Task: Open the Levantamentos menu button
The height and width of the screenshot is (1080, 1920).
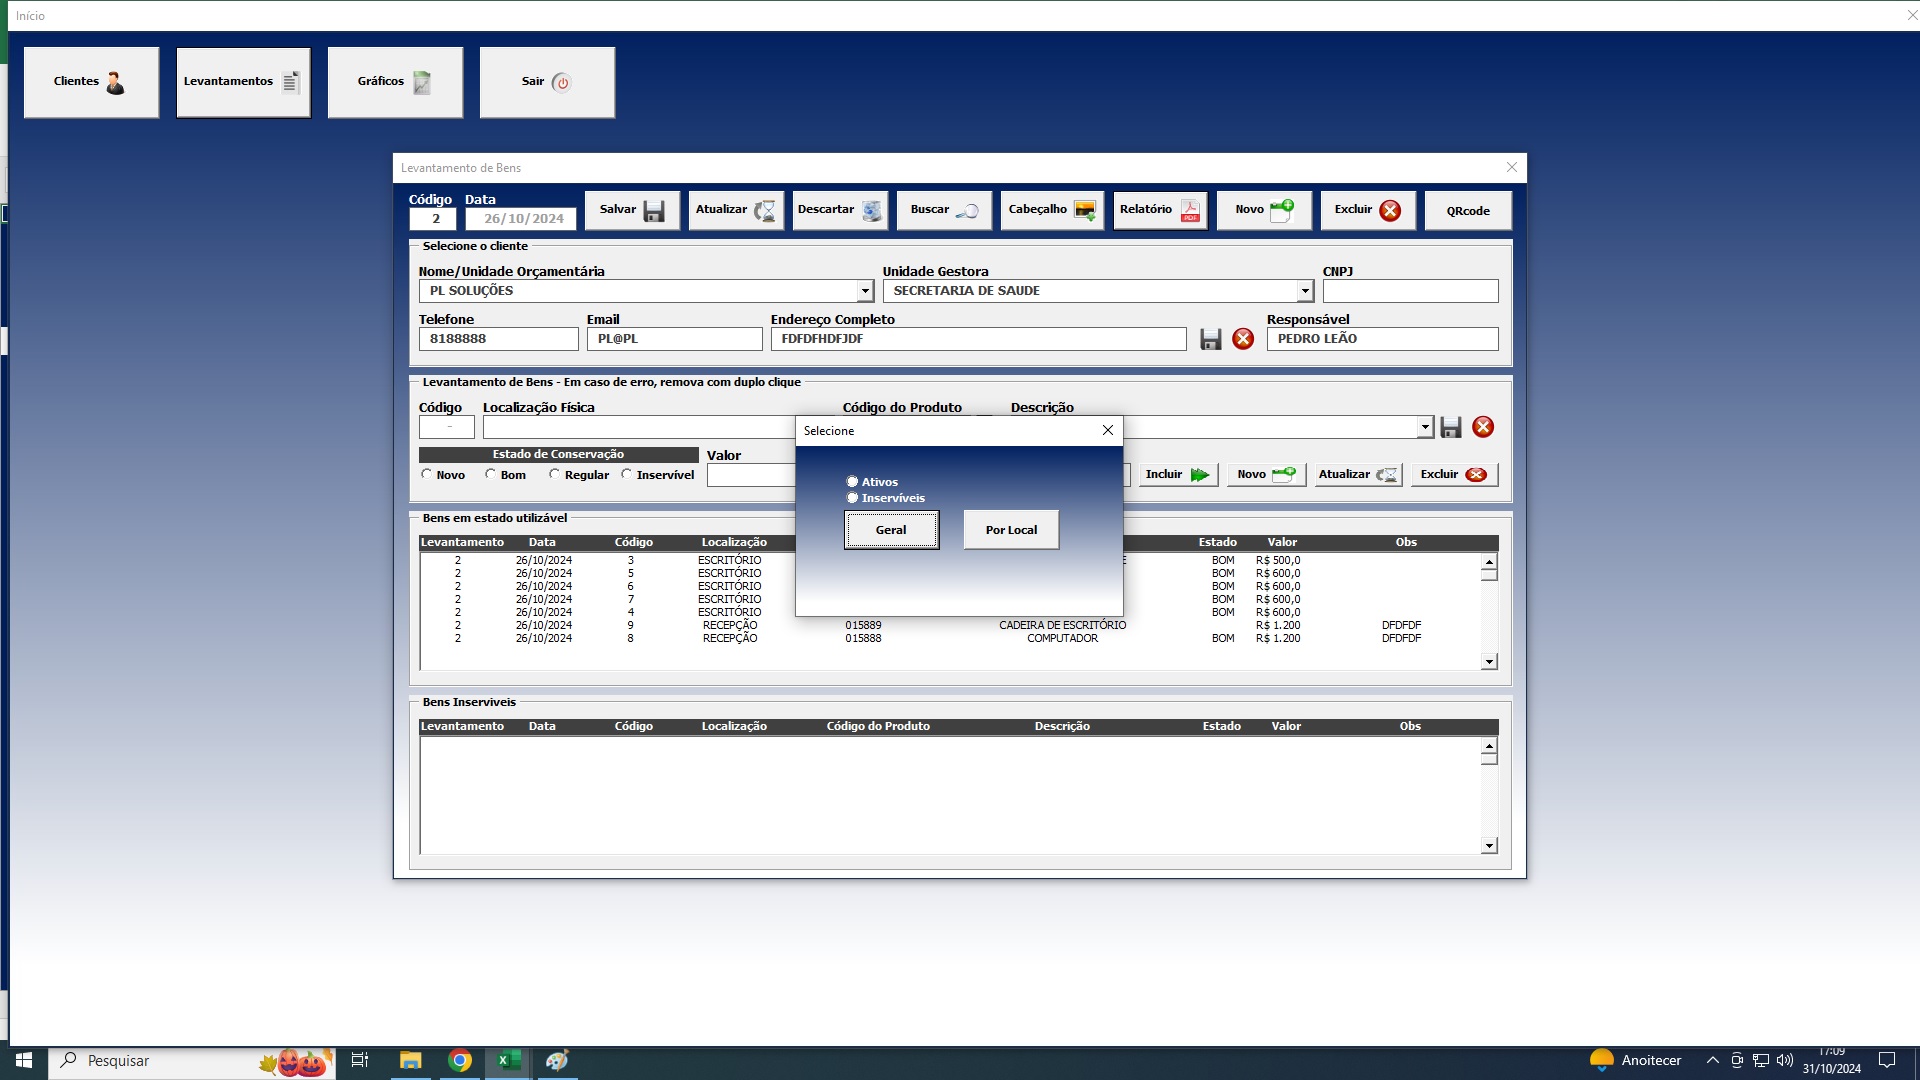Action: 243,82
